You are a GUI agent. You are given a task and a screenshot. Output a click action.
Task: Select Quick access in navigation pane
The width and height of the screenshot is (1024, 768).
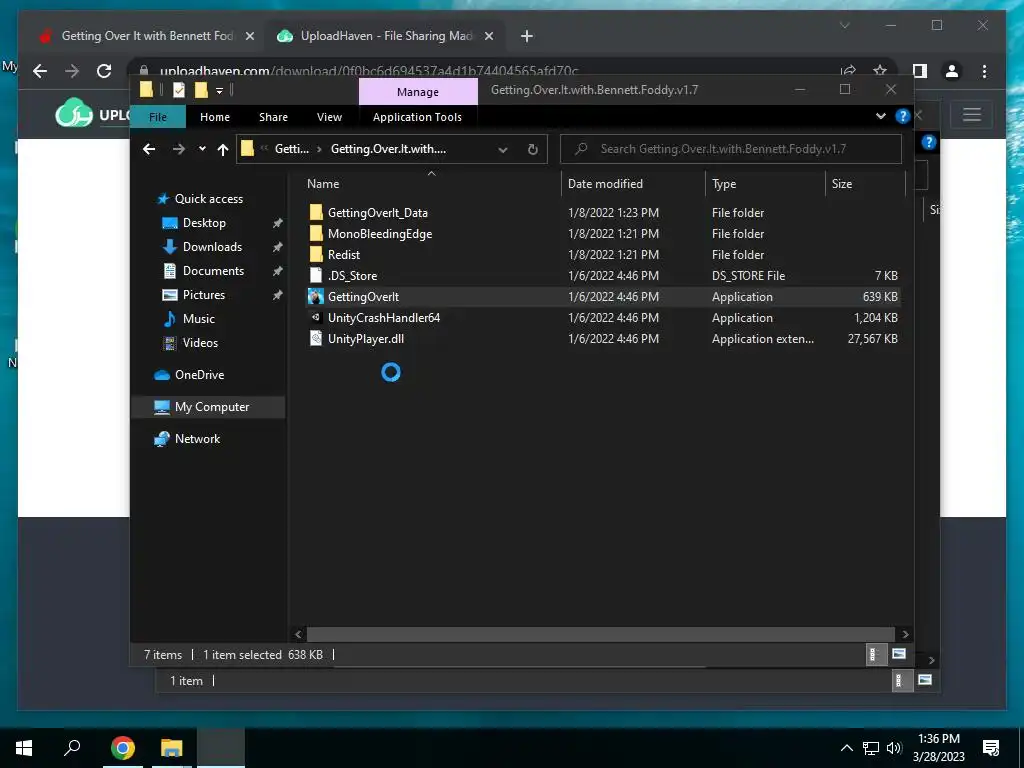[208, 199]
